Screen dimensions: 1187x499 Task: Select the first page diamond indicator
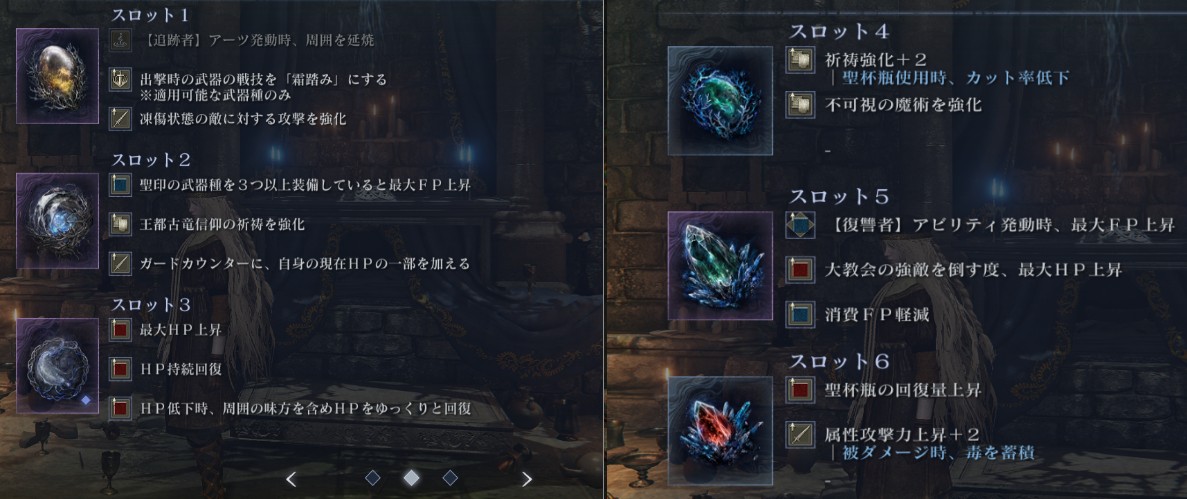(372, 477)
